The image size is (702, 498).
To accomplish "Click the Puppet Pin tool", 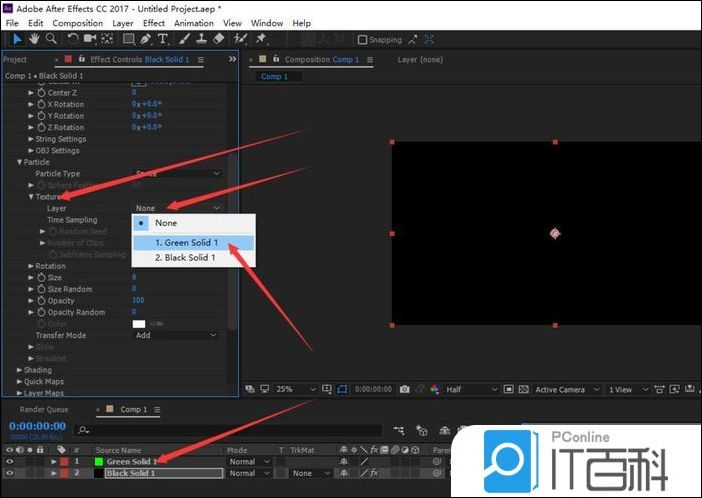I will (262, 39).
